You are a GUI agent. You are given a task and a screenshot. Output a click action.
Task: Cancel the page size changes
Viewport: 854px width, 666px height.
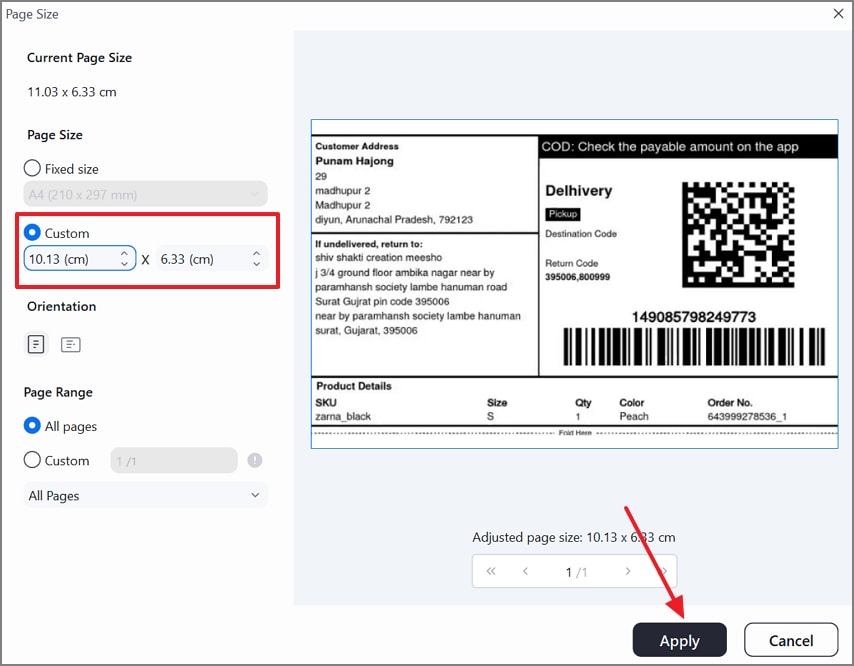791,640
